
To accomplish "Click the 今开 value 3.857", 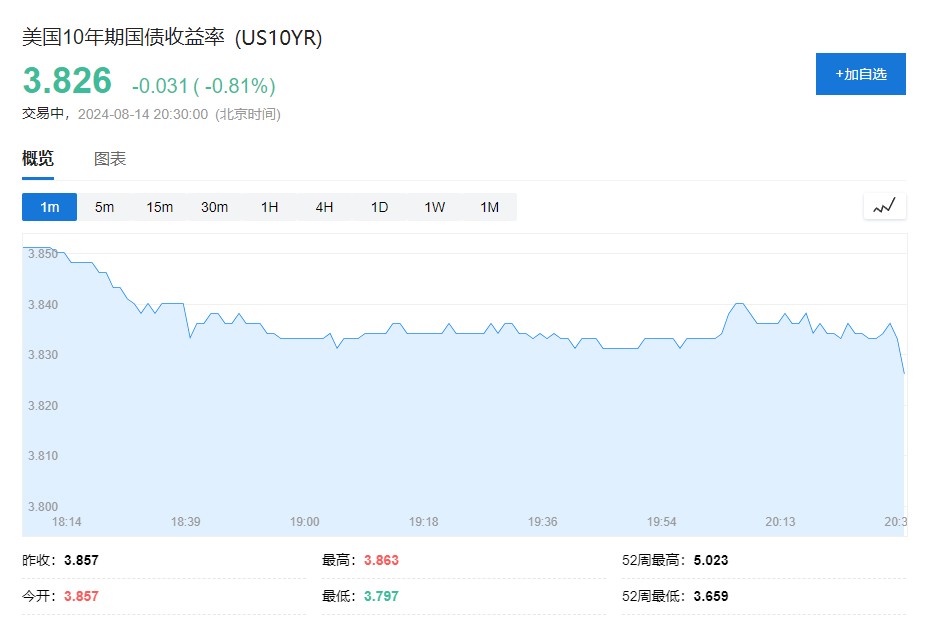I will point(81,596).
